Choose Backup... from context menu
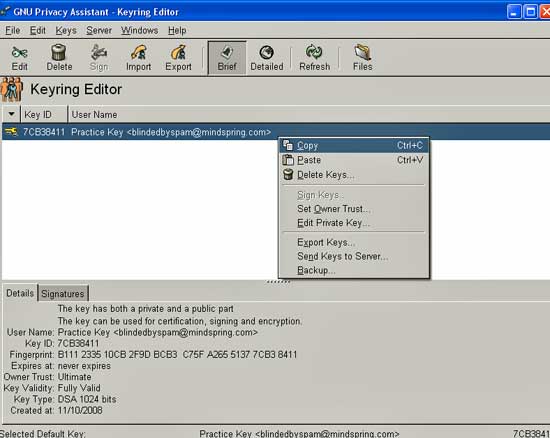The width and height of the screenshot is (550, 438). 354,270
